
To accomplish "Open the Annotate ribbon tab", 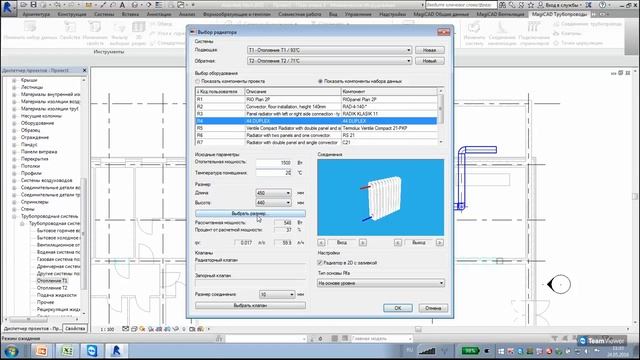I will pos(159,14).
